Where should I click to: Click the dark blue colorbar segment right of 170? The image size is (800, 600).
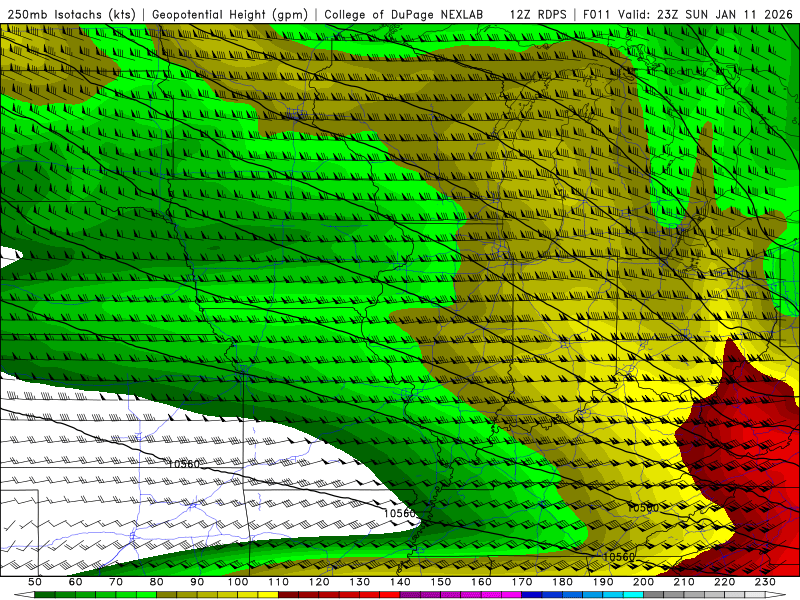tap(532, 595)
